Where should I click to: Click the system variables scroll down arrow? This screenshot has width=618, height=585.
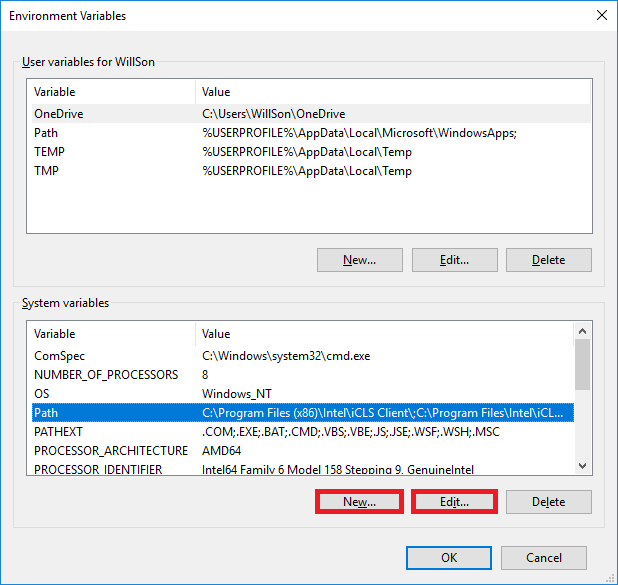pos(583,466)
